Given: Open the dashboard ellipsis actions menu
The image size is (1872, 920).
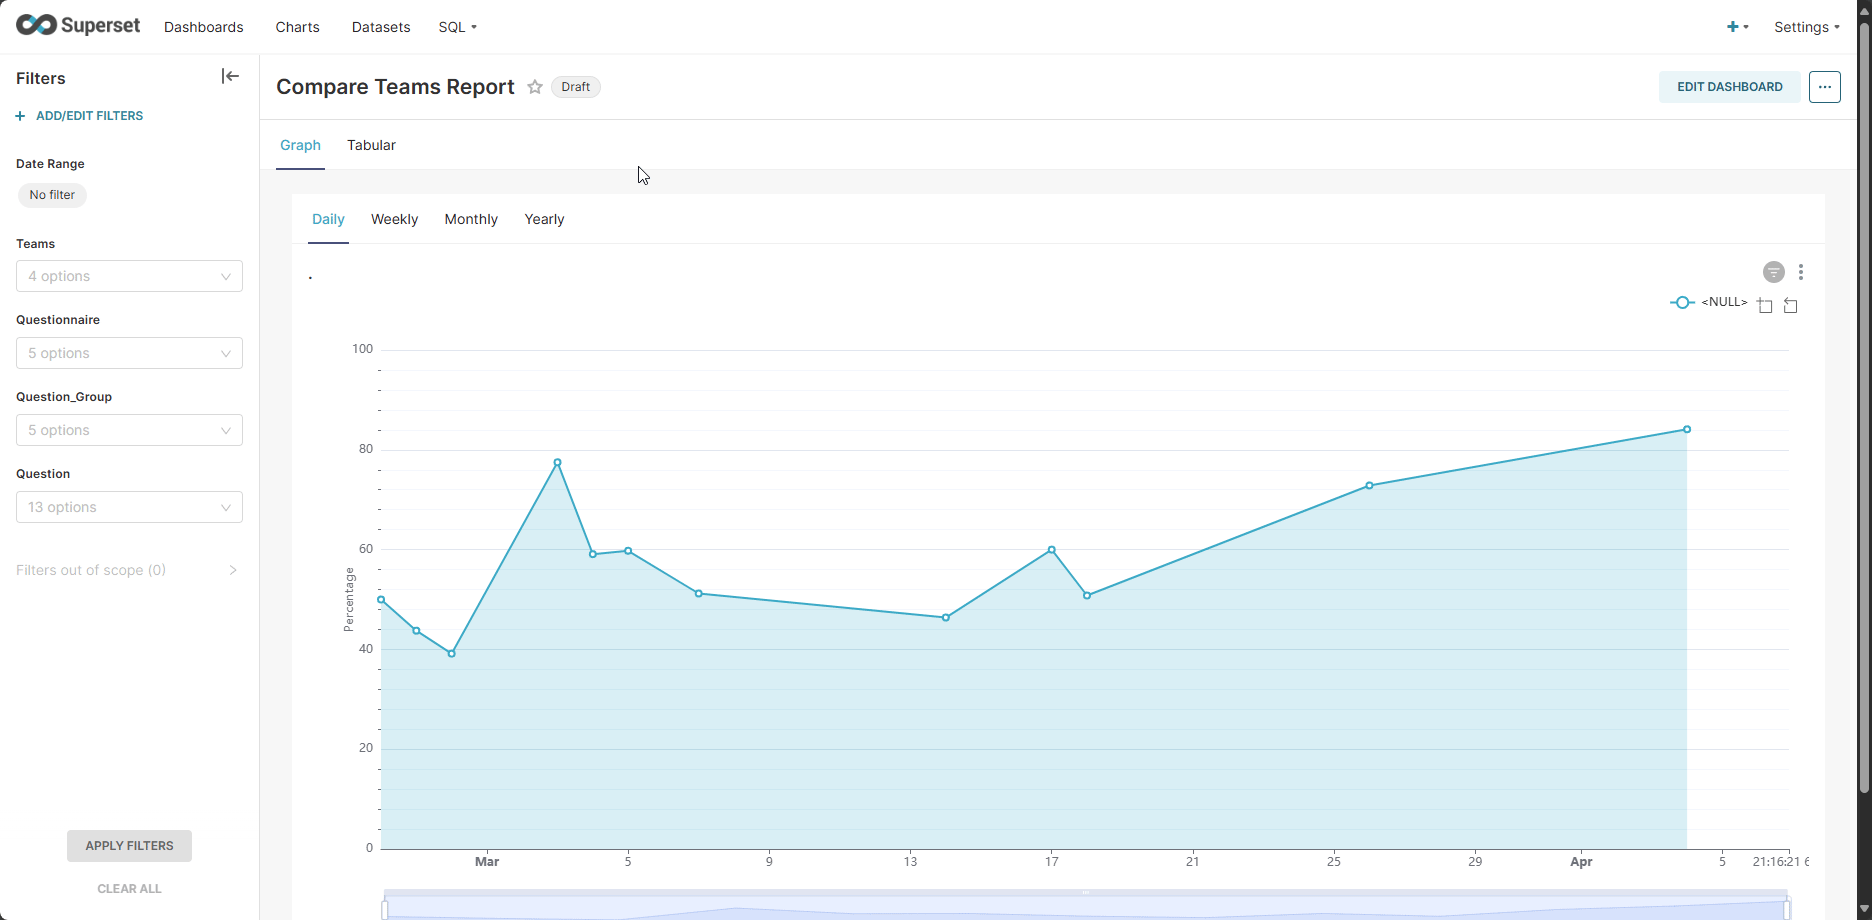Looking at the screenshot, I should (1824, 87).
